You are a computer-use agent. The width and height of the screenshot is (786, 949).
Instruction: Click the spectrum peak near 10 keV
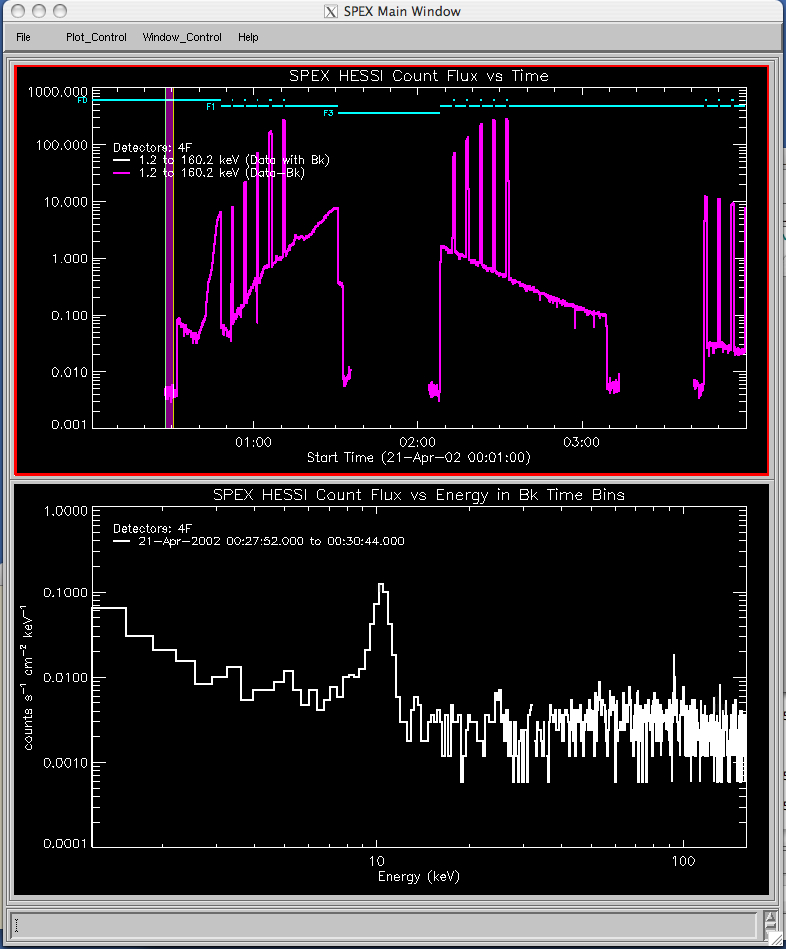(380, 587)
